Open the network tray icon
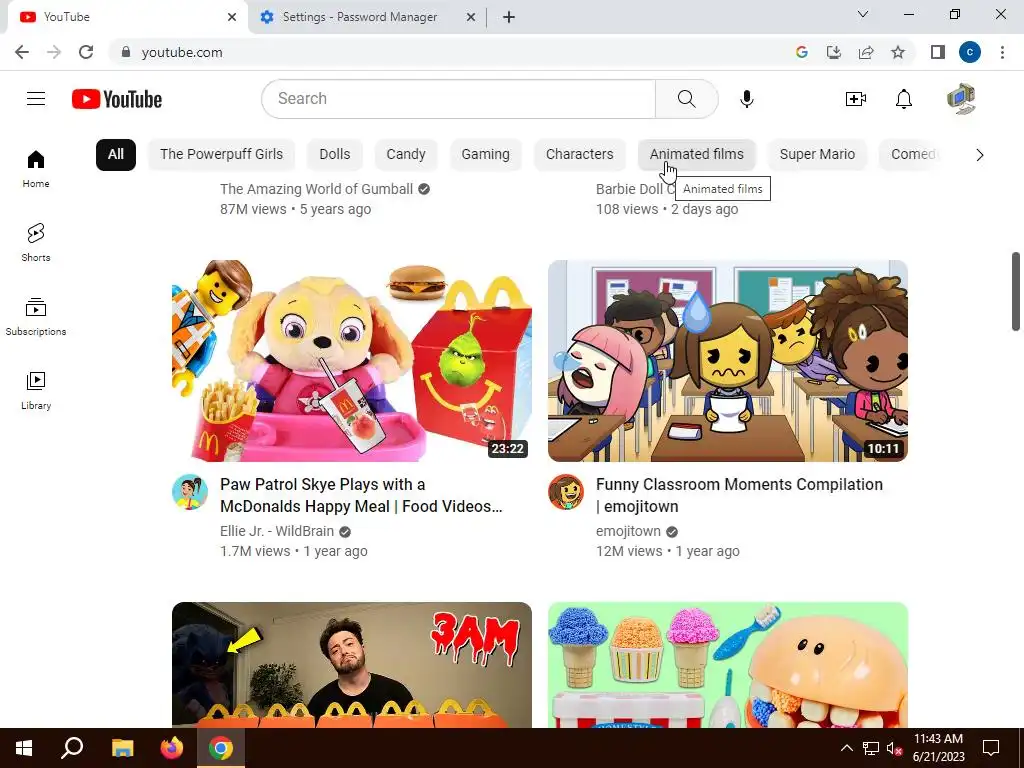Image resolution: width=1024 pixels, height=768 pixels. [x=871, y=748]
